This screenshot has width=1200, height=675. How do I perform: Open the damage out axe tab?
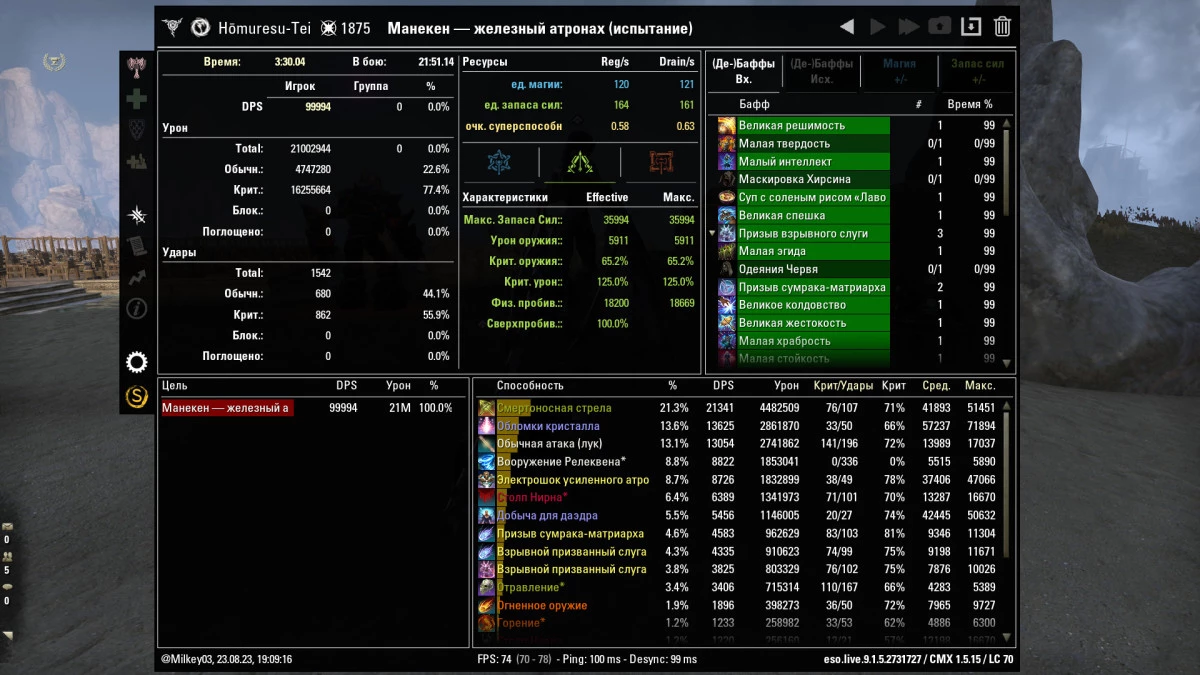pyautogui.click(x=137, y=68)
